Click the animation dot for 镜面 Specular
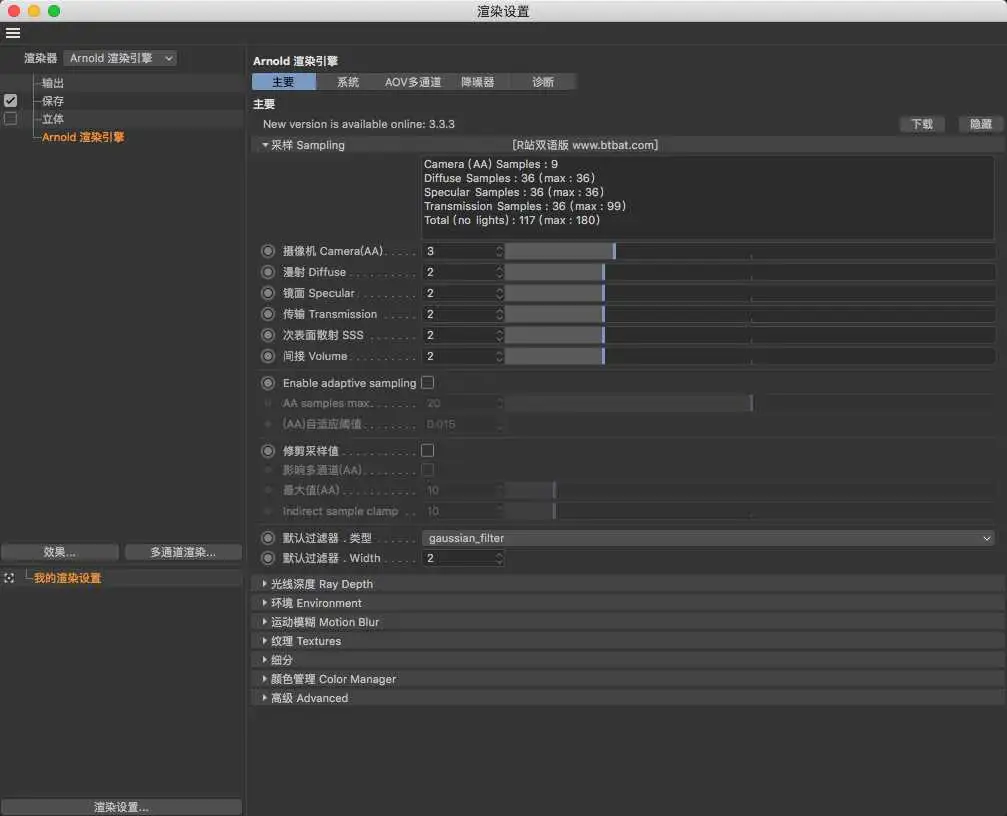Image resolution: width=1007 pixels, height=816 pixels. [x=268, y=293]
